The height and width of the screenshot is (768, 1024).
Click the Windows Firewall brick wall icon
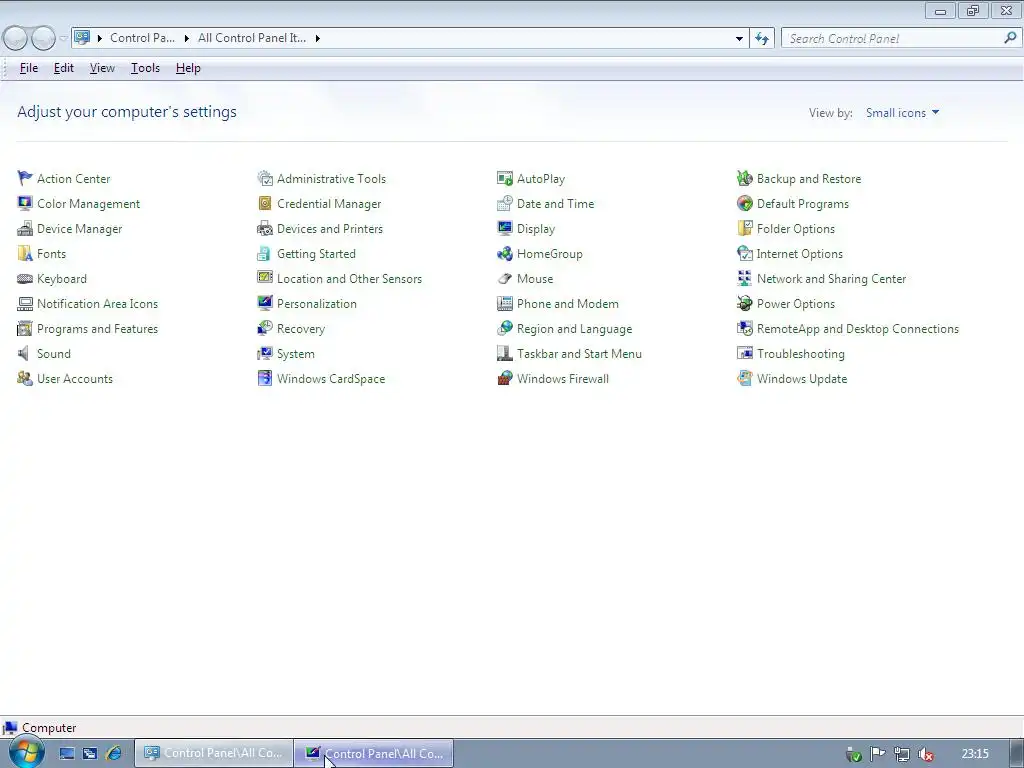(505, 378)
